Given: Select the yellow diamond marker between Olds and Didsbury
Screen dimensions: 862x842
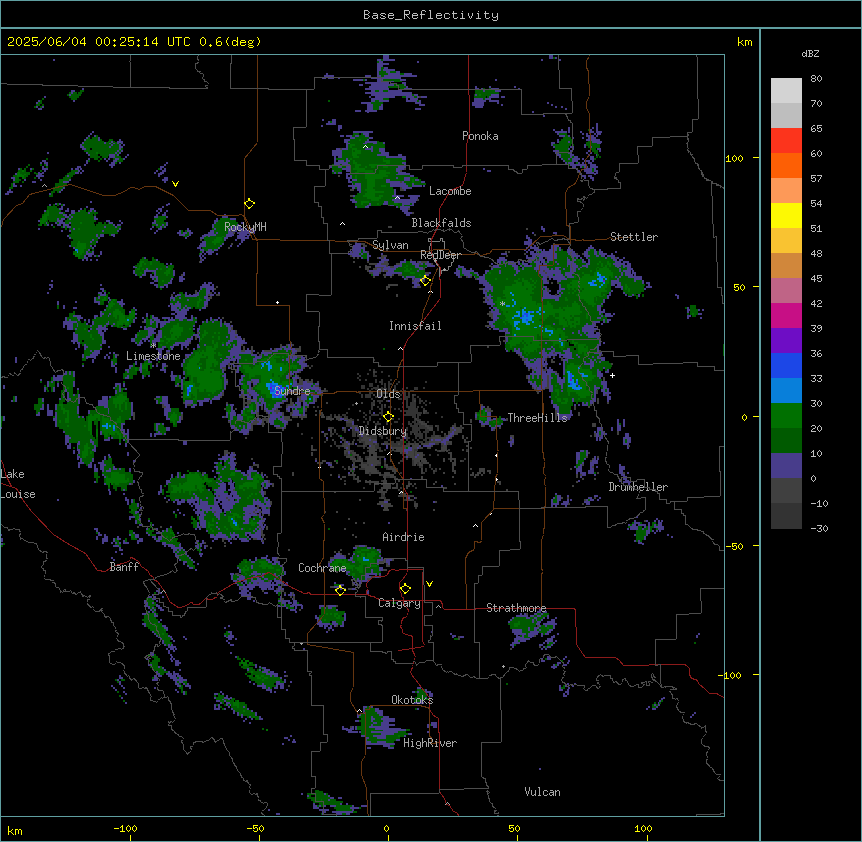Looking at the screenshot, I should point(388,417).
